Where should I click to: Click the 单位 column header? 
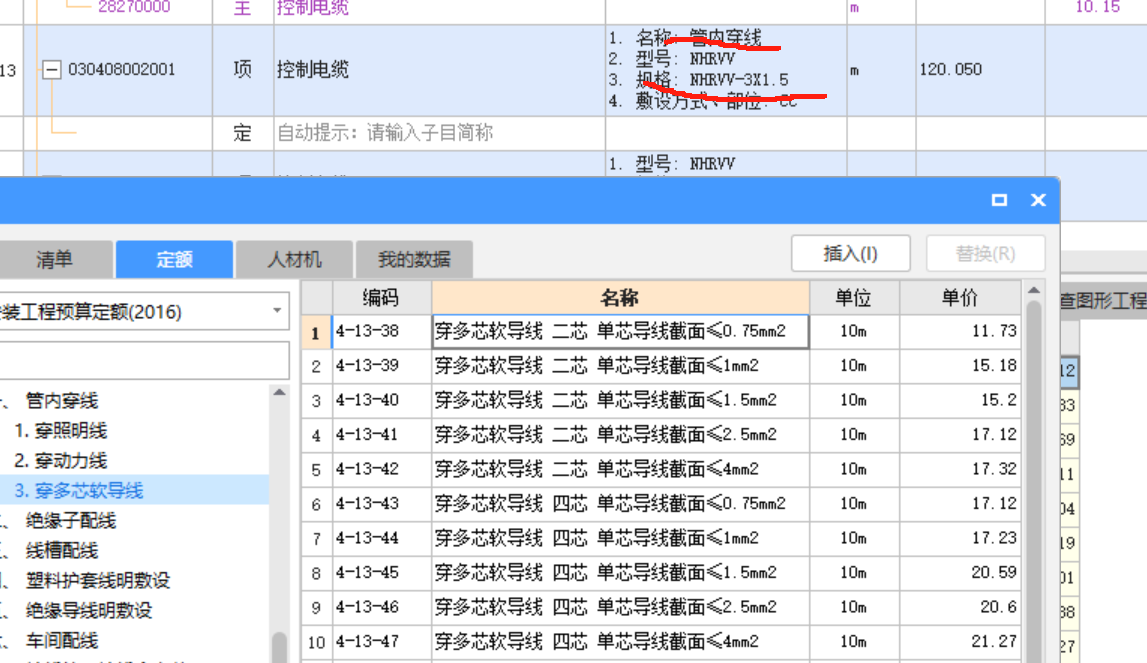(854, 298)
